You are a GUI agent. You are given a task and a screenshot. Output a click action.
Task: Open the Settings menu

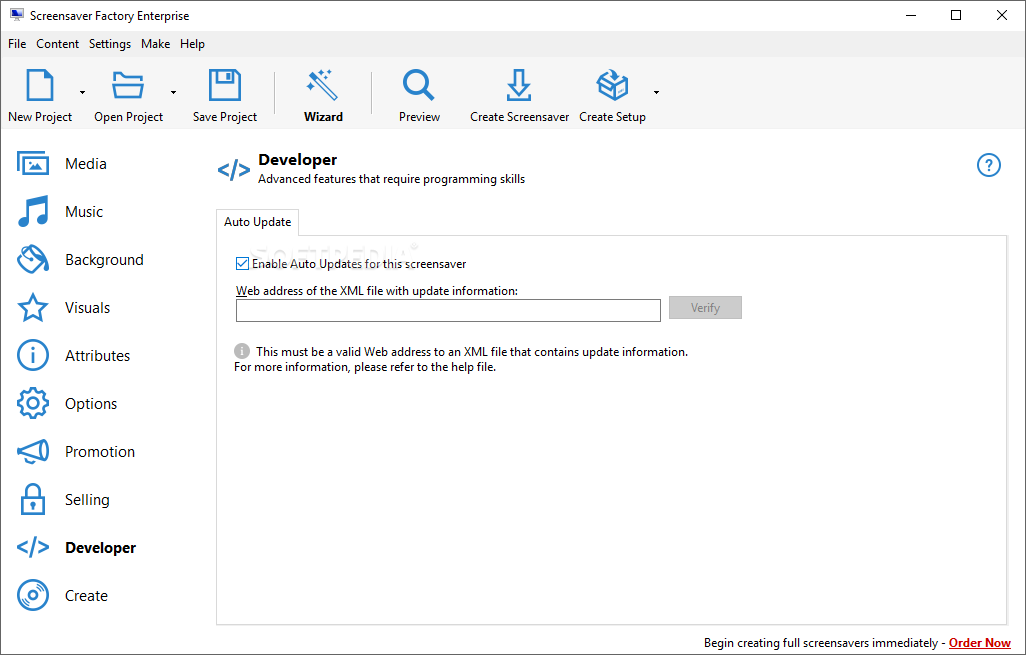pos(110,44)
